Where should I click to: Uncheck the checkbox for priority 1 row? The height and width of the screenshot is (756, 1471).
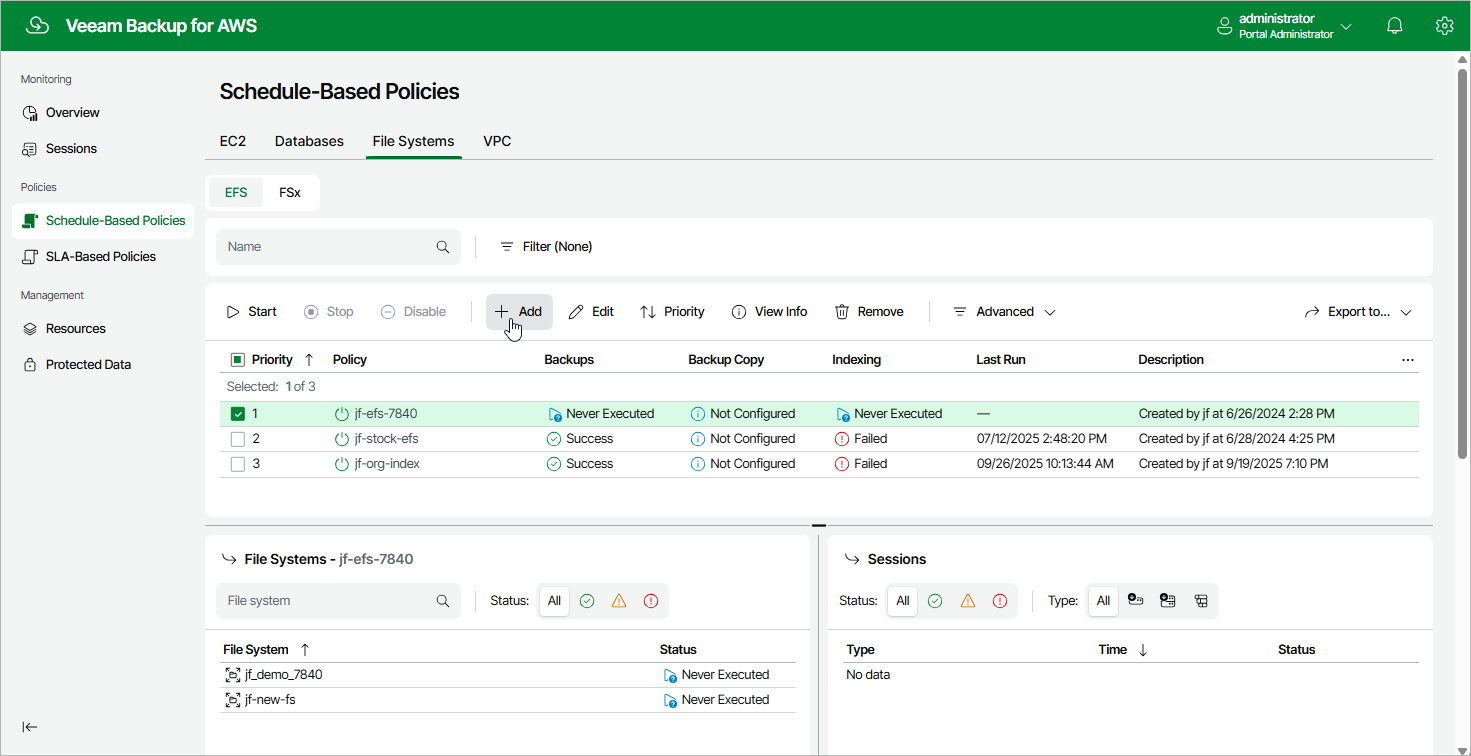(x=238, y=414)
